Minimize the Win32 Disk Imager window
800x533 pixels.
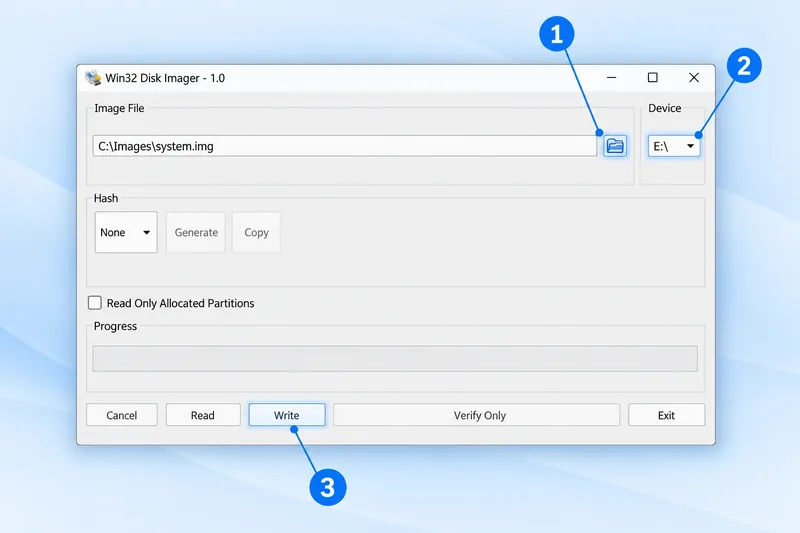[x=611, y=78]
